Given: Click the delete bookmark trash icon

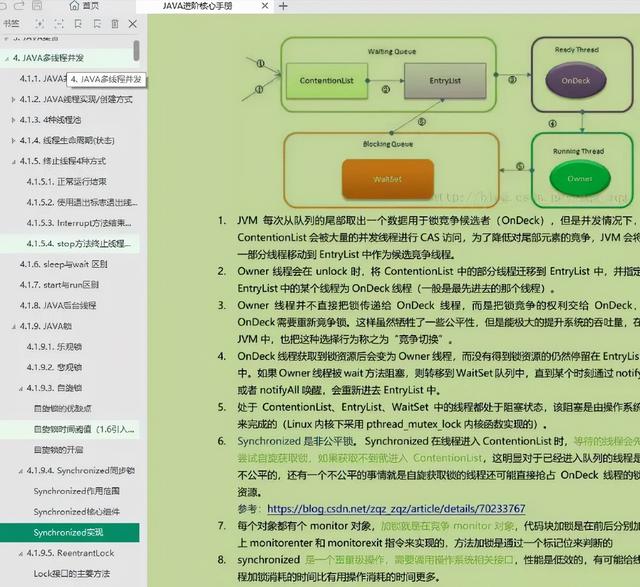Looking at the screenshot, I should 115,24.
